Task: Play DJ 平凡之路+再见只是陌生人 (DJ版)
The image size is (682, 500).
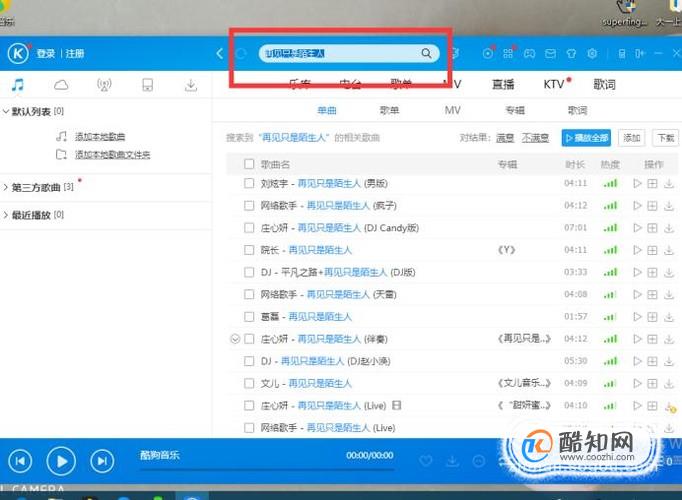Action: point(638,272)
